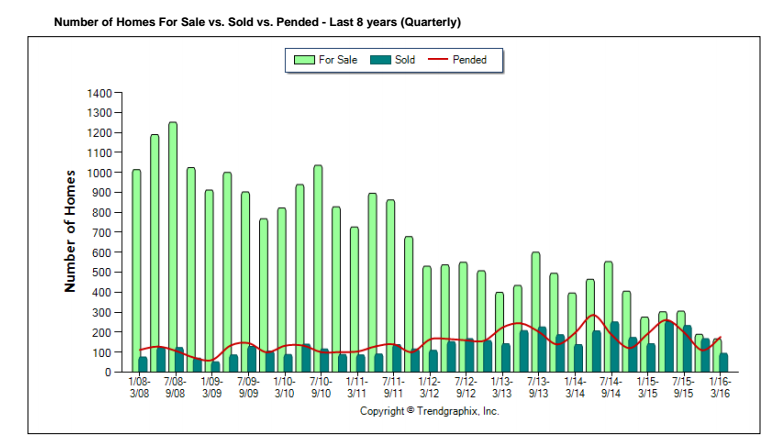Select the 'Sold' legend label text
The width and height of the screenshot is (784, 444).
tap(405, 60)
